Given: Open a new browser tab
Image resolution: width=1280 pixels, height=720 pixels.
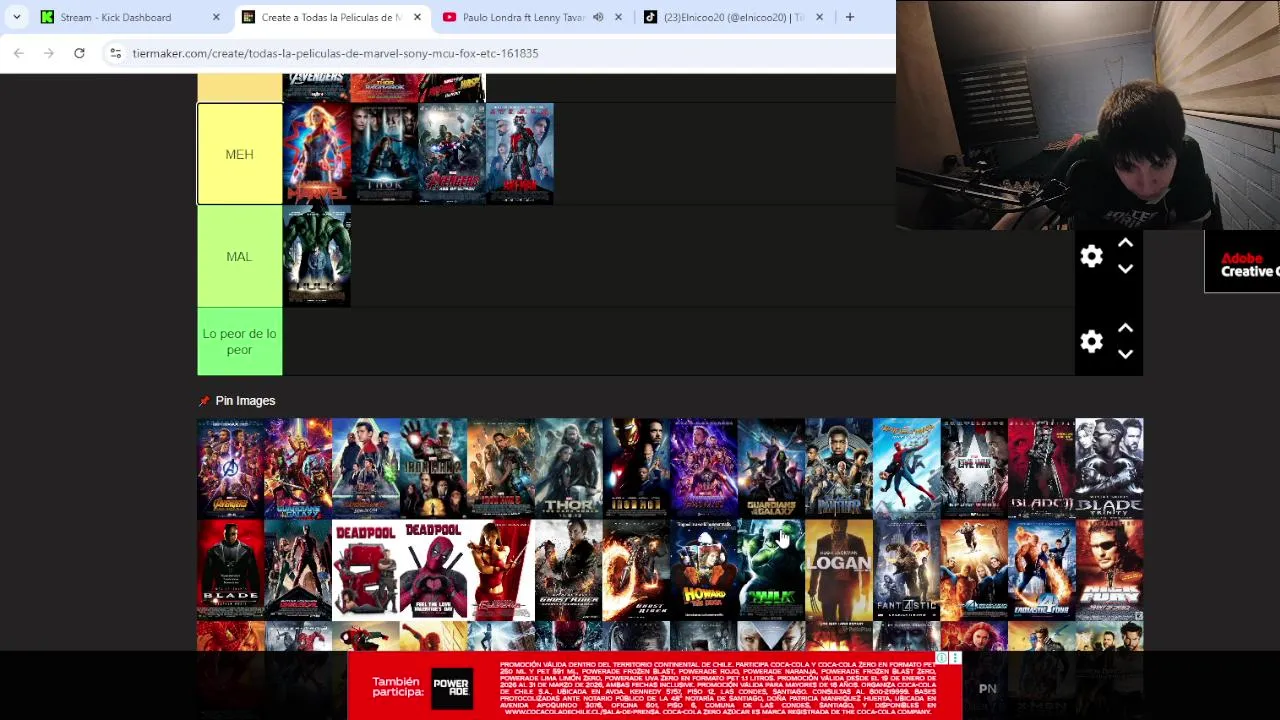Looking at the screenshot, I should coord(850,17).
